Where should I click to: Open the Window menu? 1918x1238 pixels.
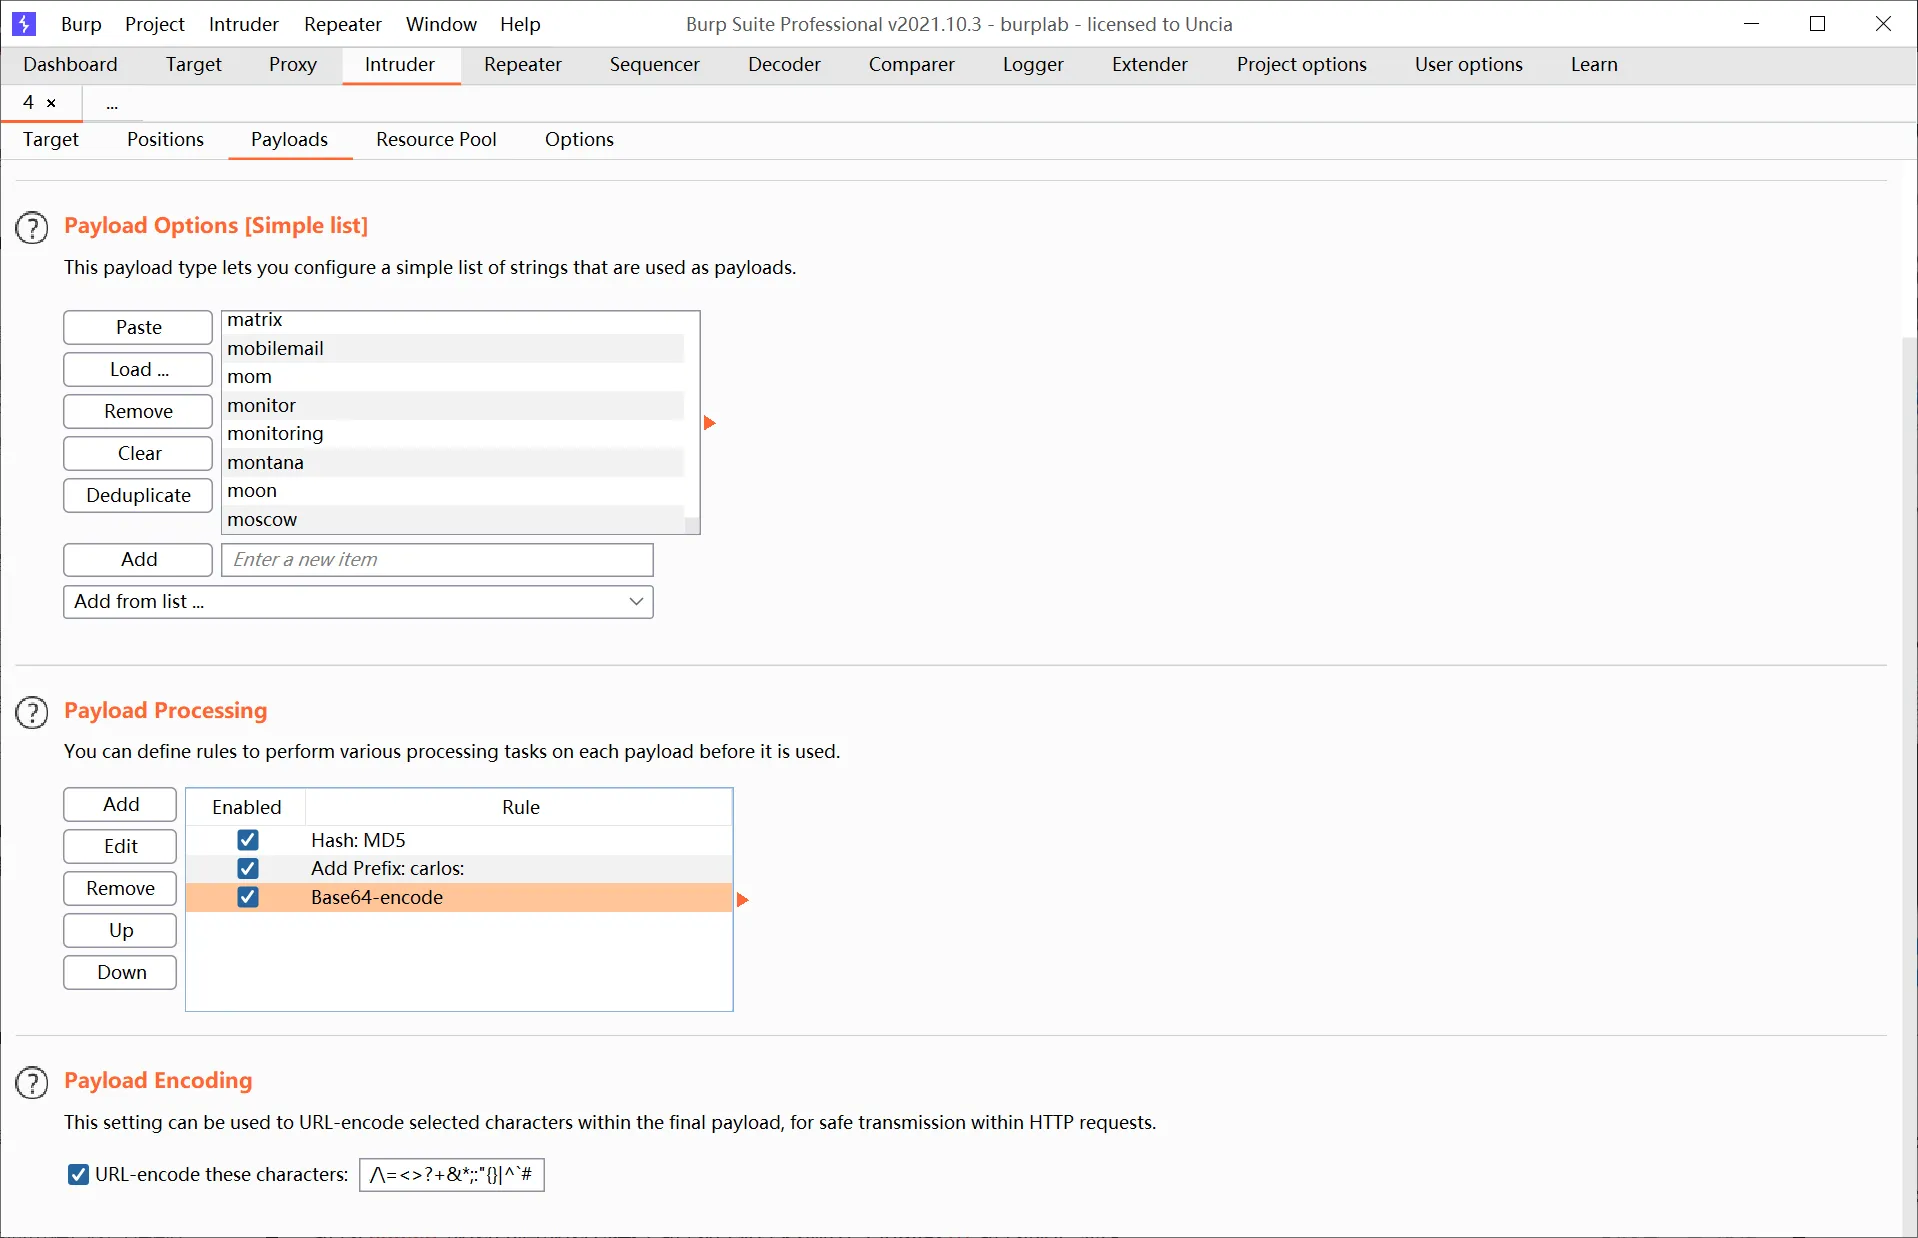[x=441, y=24]
